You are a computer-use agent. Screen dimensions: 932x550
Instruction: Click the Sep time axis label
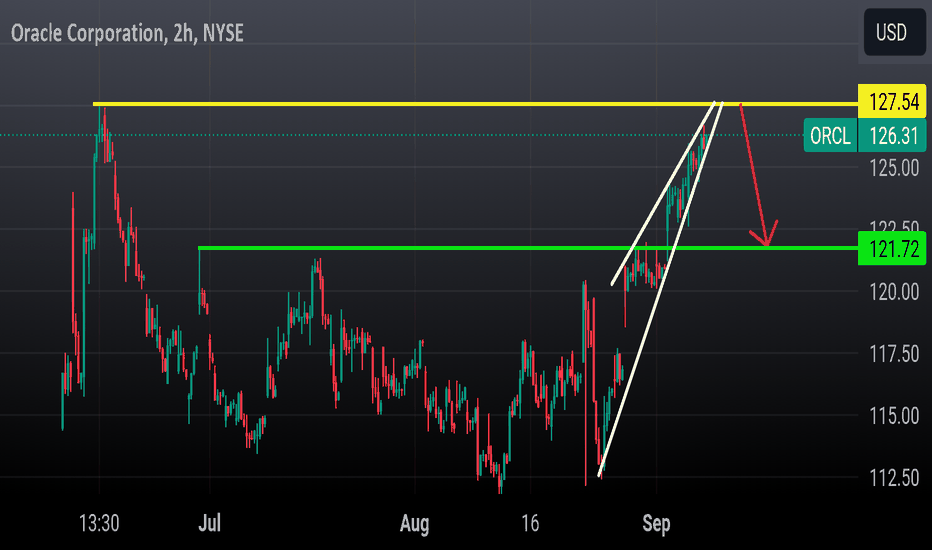coord(656,524)
